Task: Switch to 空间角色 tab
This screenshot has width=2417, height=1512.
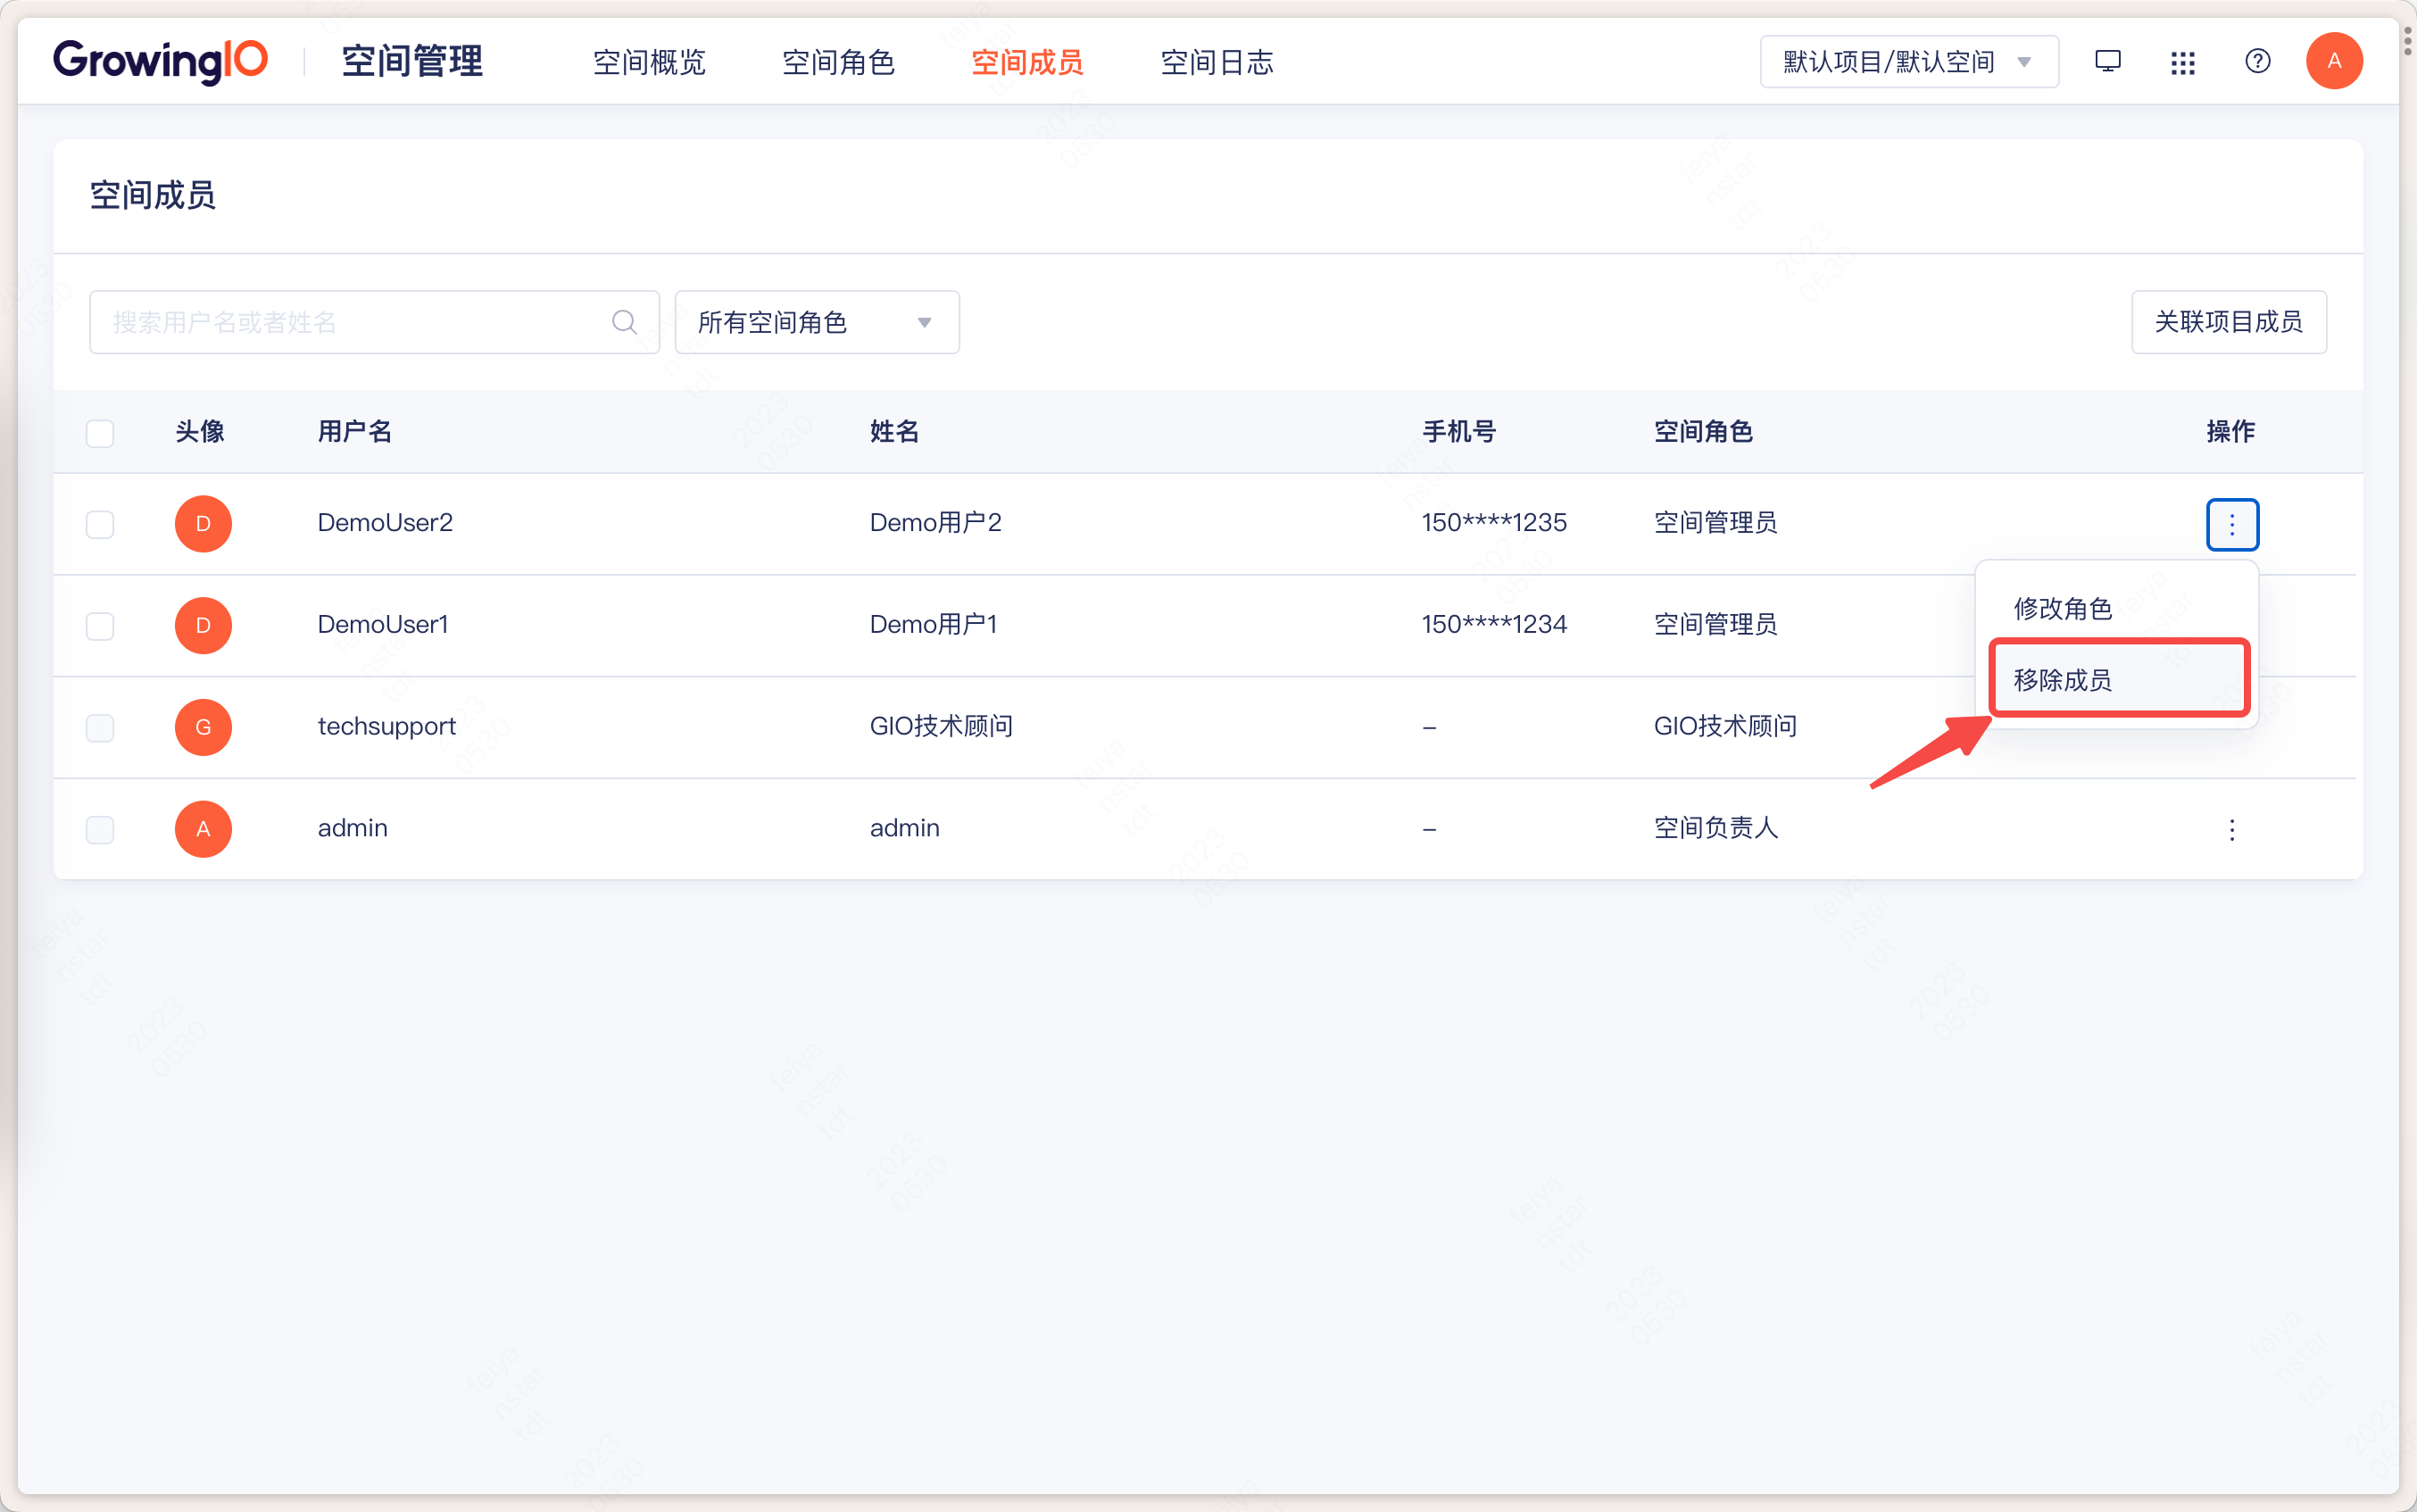Action: (x=838, y=62)
